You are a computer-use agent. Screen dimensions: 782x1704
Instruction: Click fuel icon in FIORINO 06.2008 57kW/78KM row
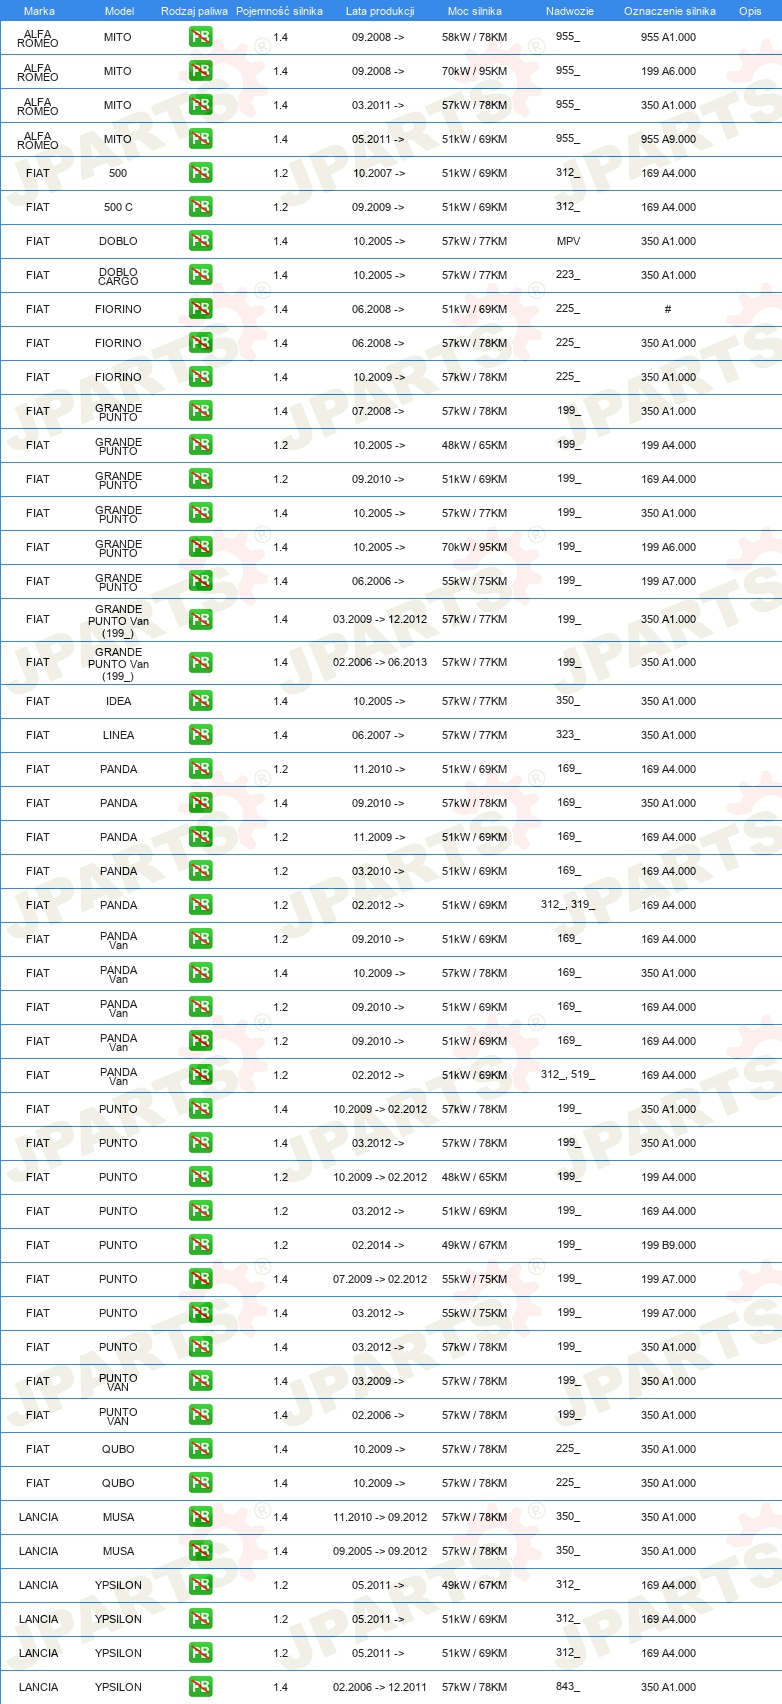[200, 343]
